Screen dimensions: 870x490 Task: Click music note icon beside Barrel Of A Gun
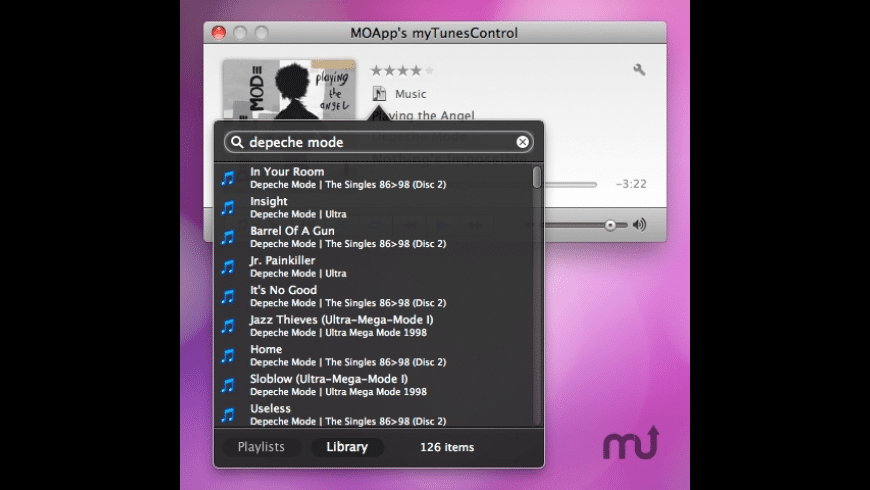[x=228, y=238]
